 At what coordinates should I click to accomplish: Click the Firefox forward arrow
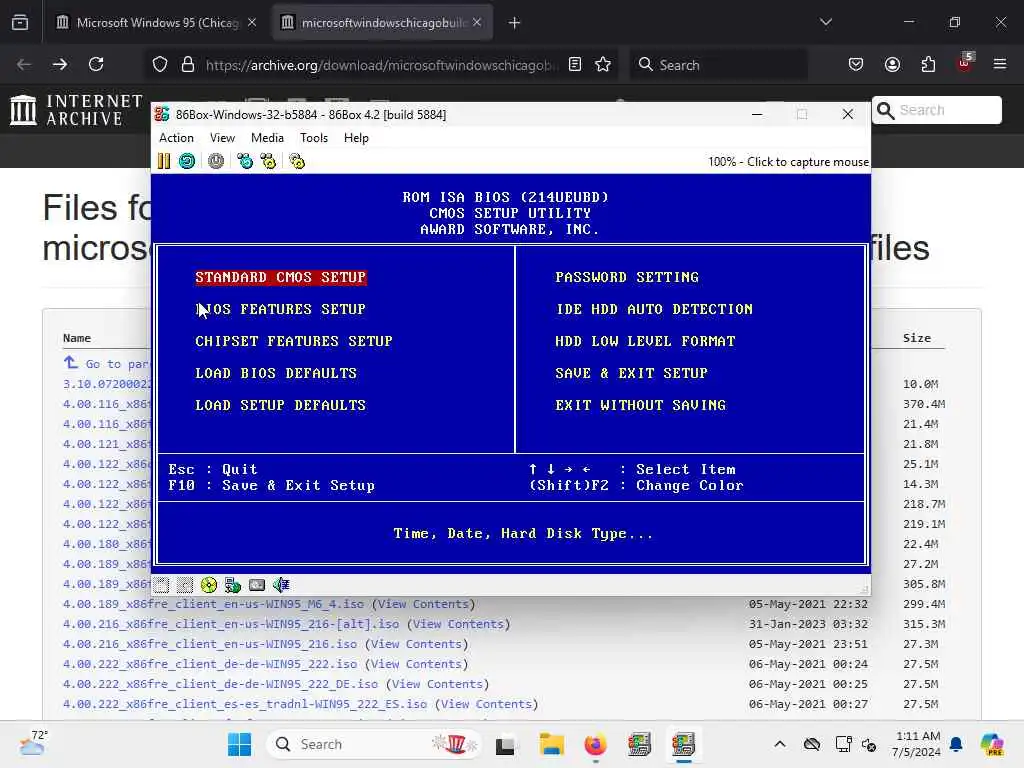coord(59,64)
